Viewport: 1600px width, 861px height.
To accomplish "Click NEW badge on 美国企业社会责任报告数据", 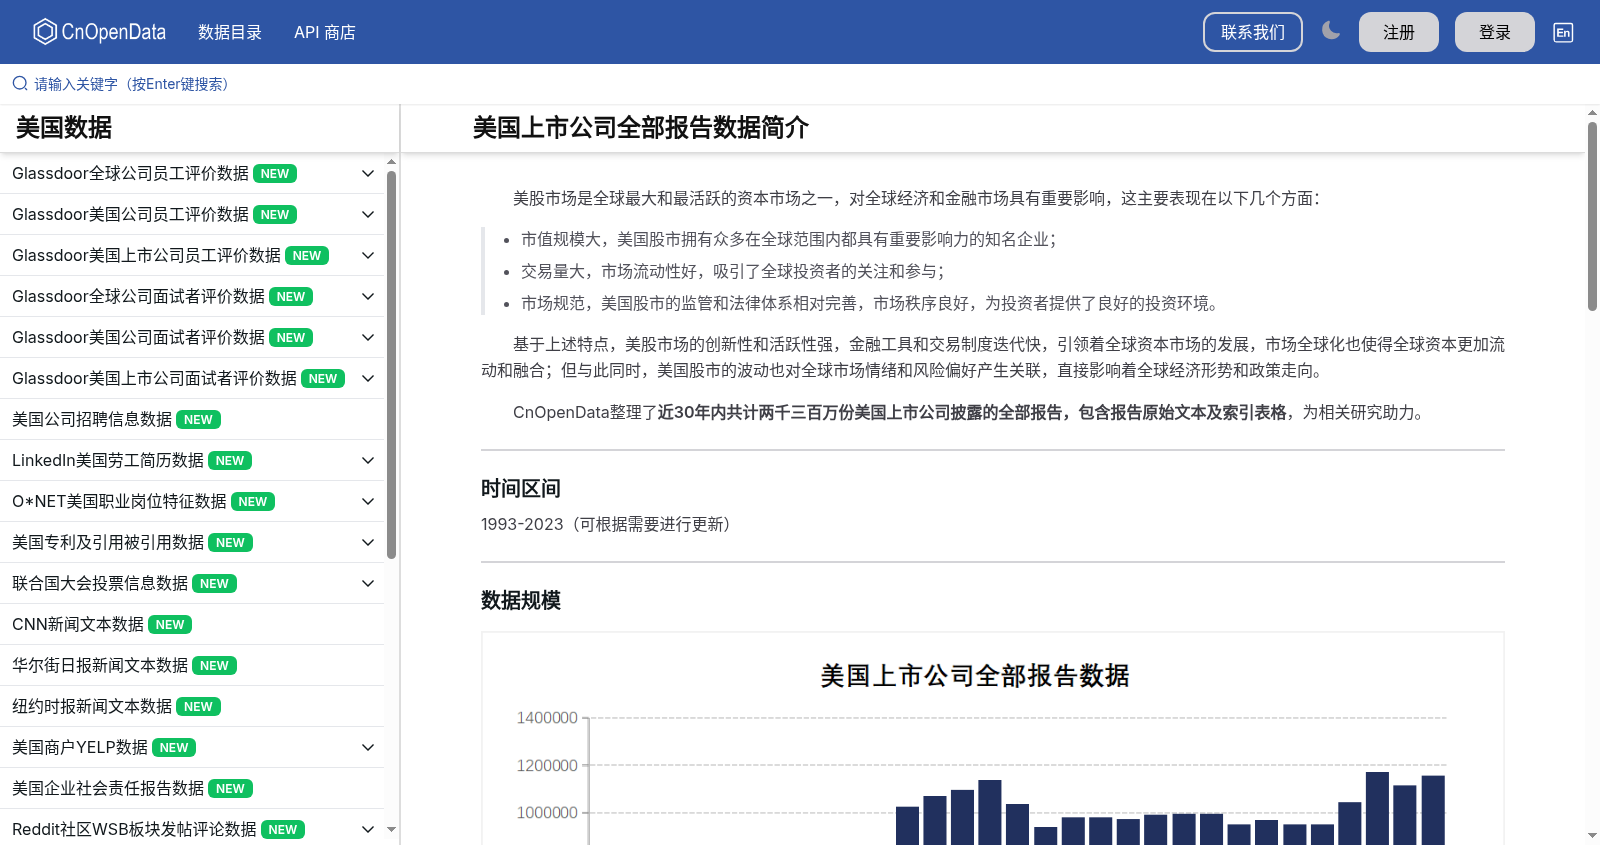I will [230, 789].
